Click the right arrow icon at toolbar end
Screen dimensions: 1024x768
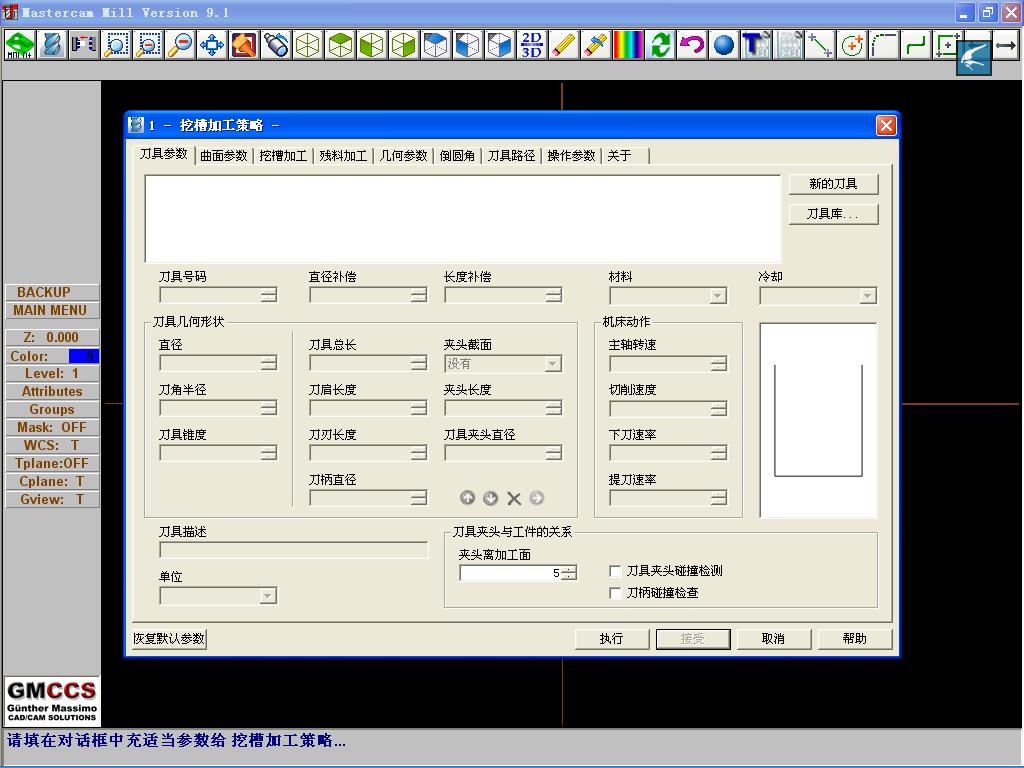(x=1006, y=45)
